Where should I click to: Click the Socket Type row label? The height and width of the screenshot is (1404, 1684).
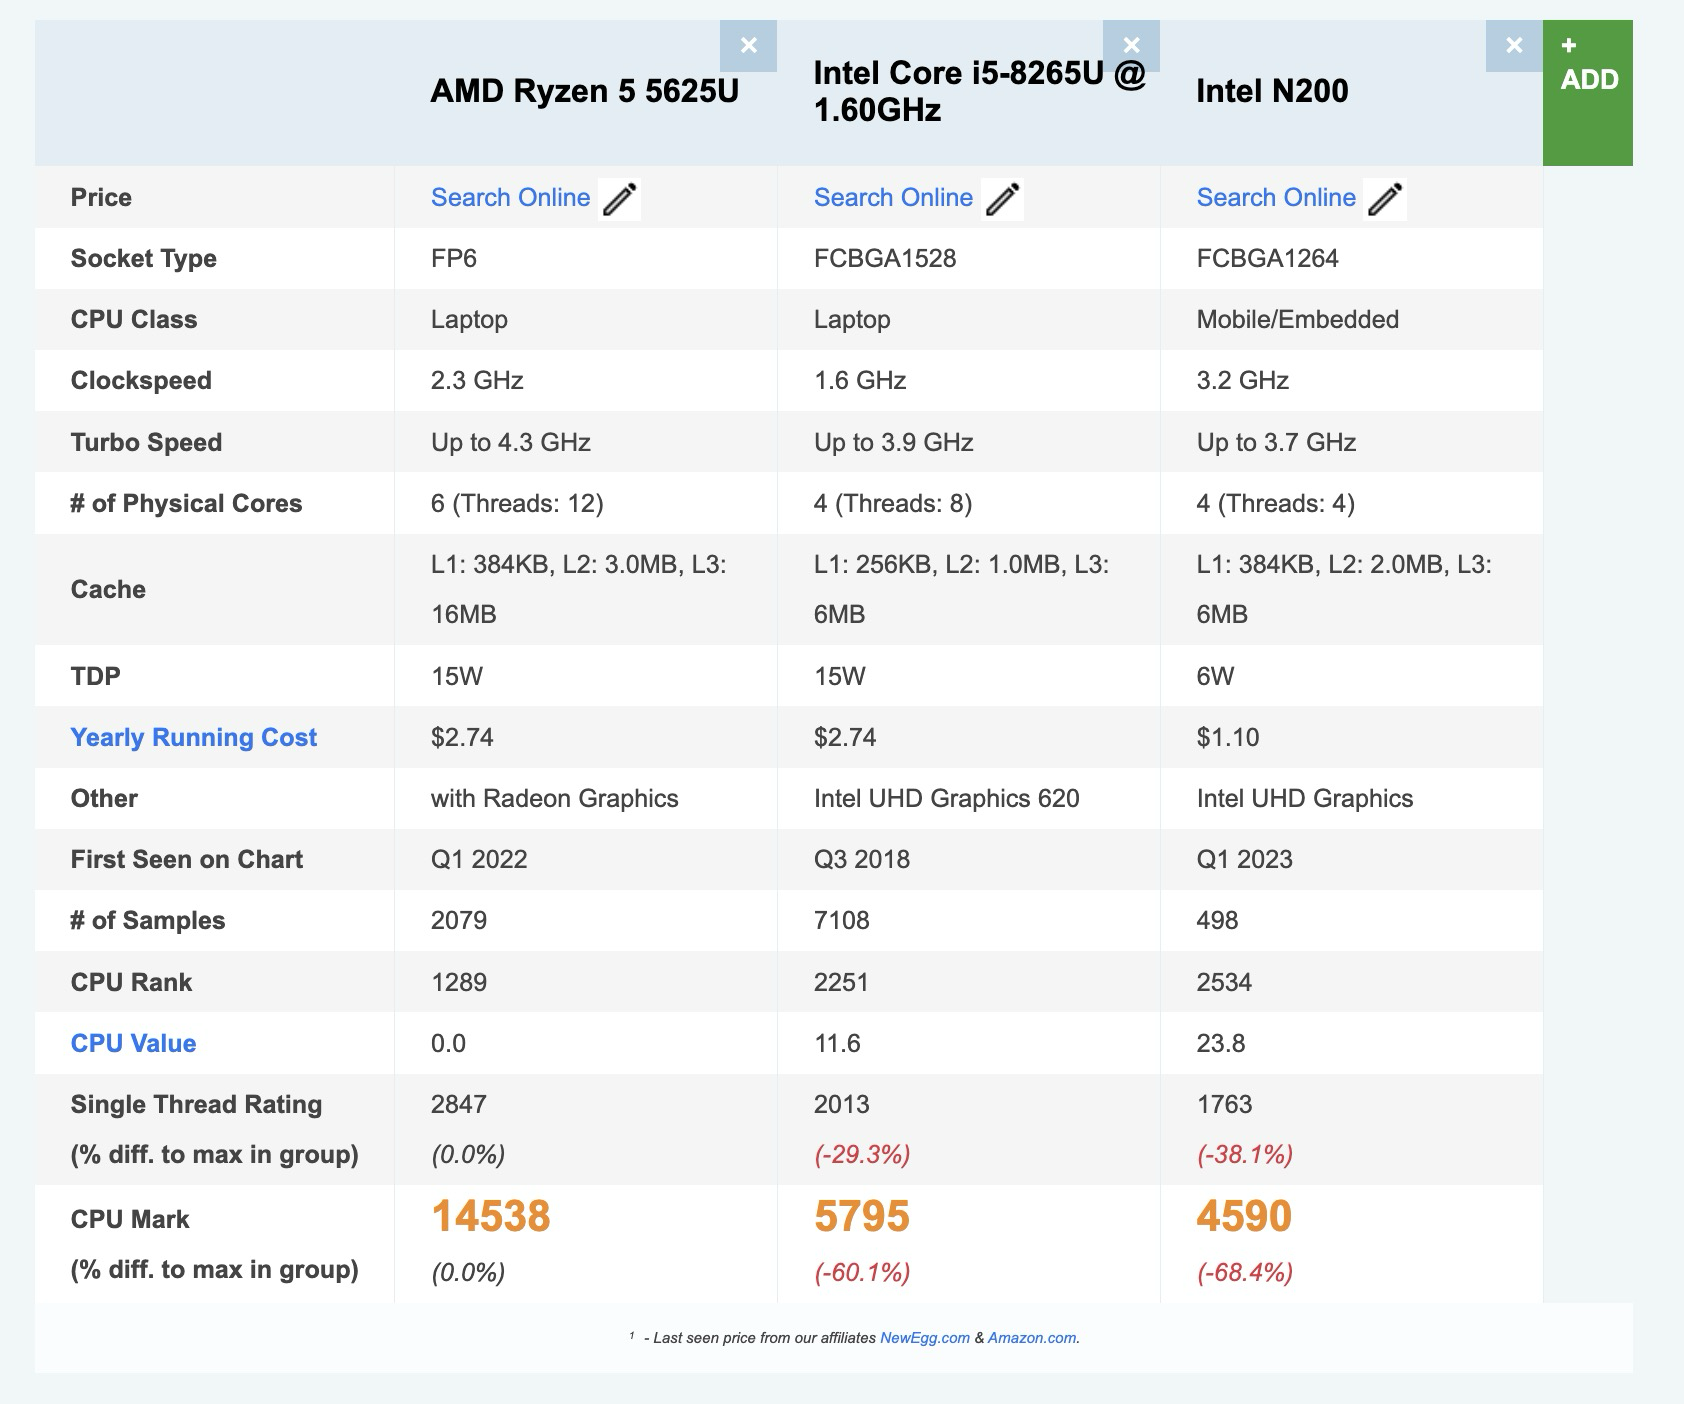click(x=144, y=258)
